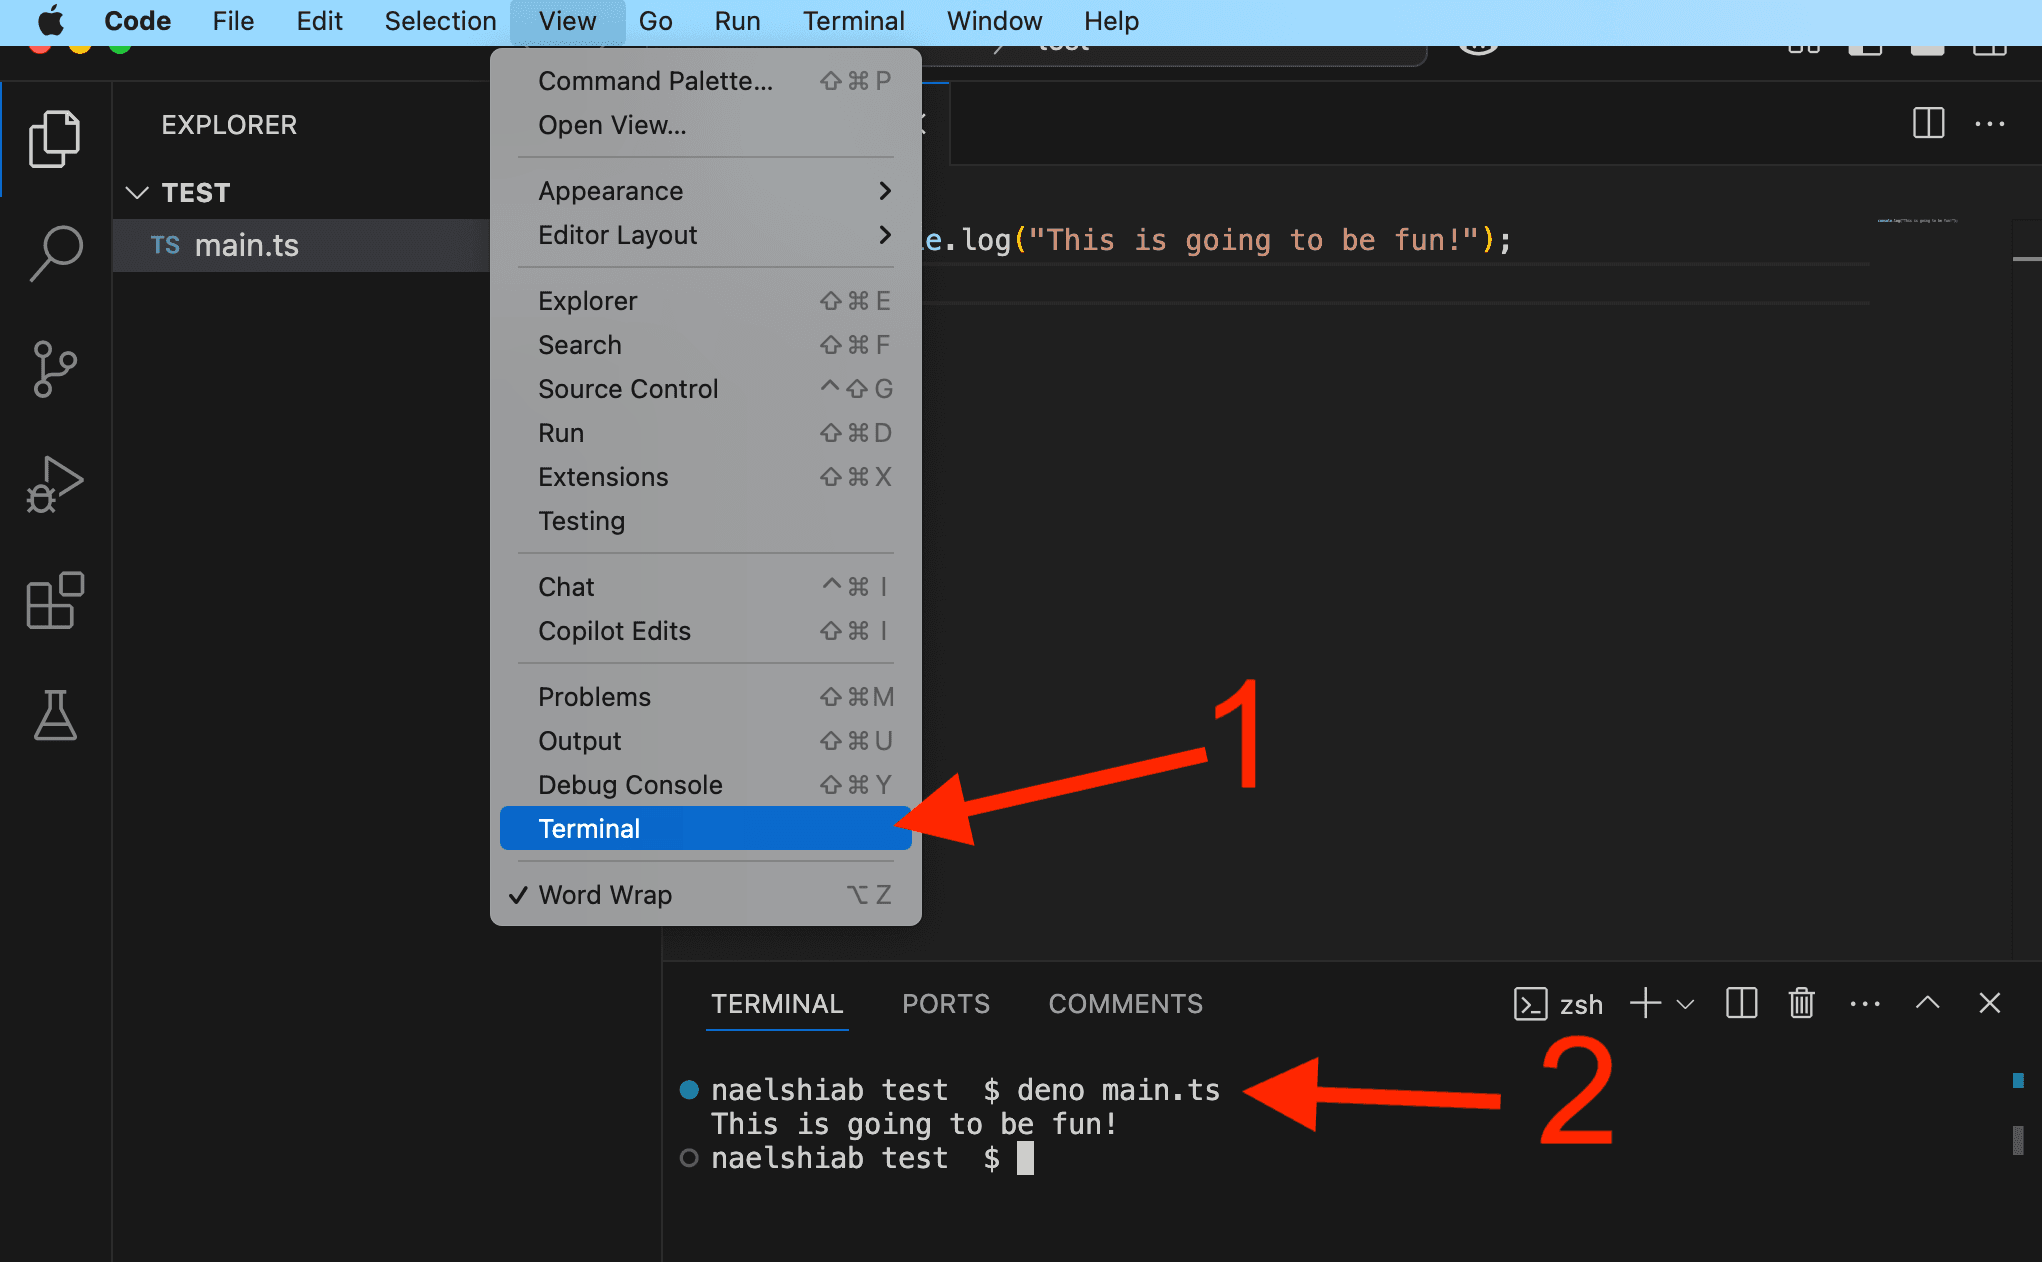Split the terminal with the split icon
2042x1262 pixels.
[x=1741, y=1003]
